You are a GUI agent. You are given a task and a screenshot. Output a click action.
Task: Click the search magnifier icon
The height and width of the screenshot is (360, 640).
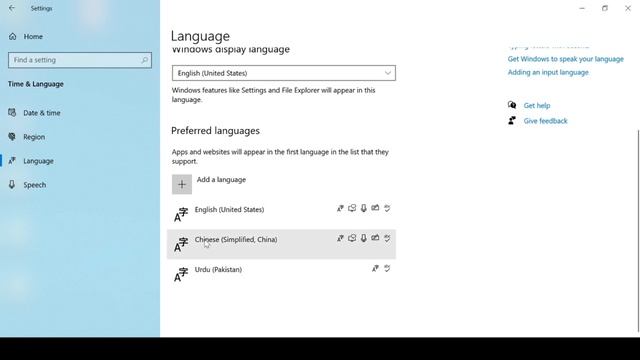click(144, 60)
